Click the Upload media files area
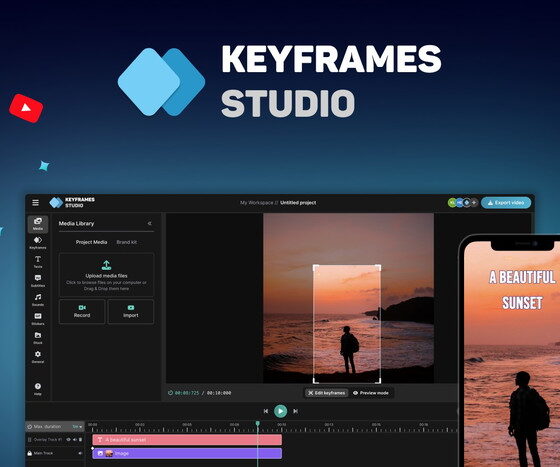560x467 pixels. [x=106, y=275]
